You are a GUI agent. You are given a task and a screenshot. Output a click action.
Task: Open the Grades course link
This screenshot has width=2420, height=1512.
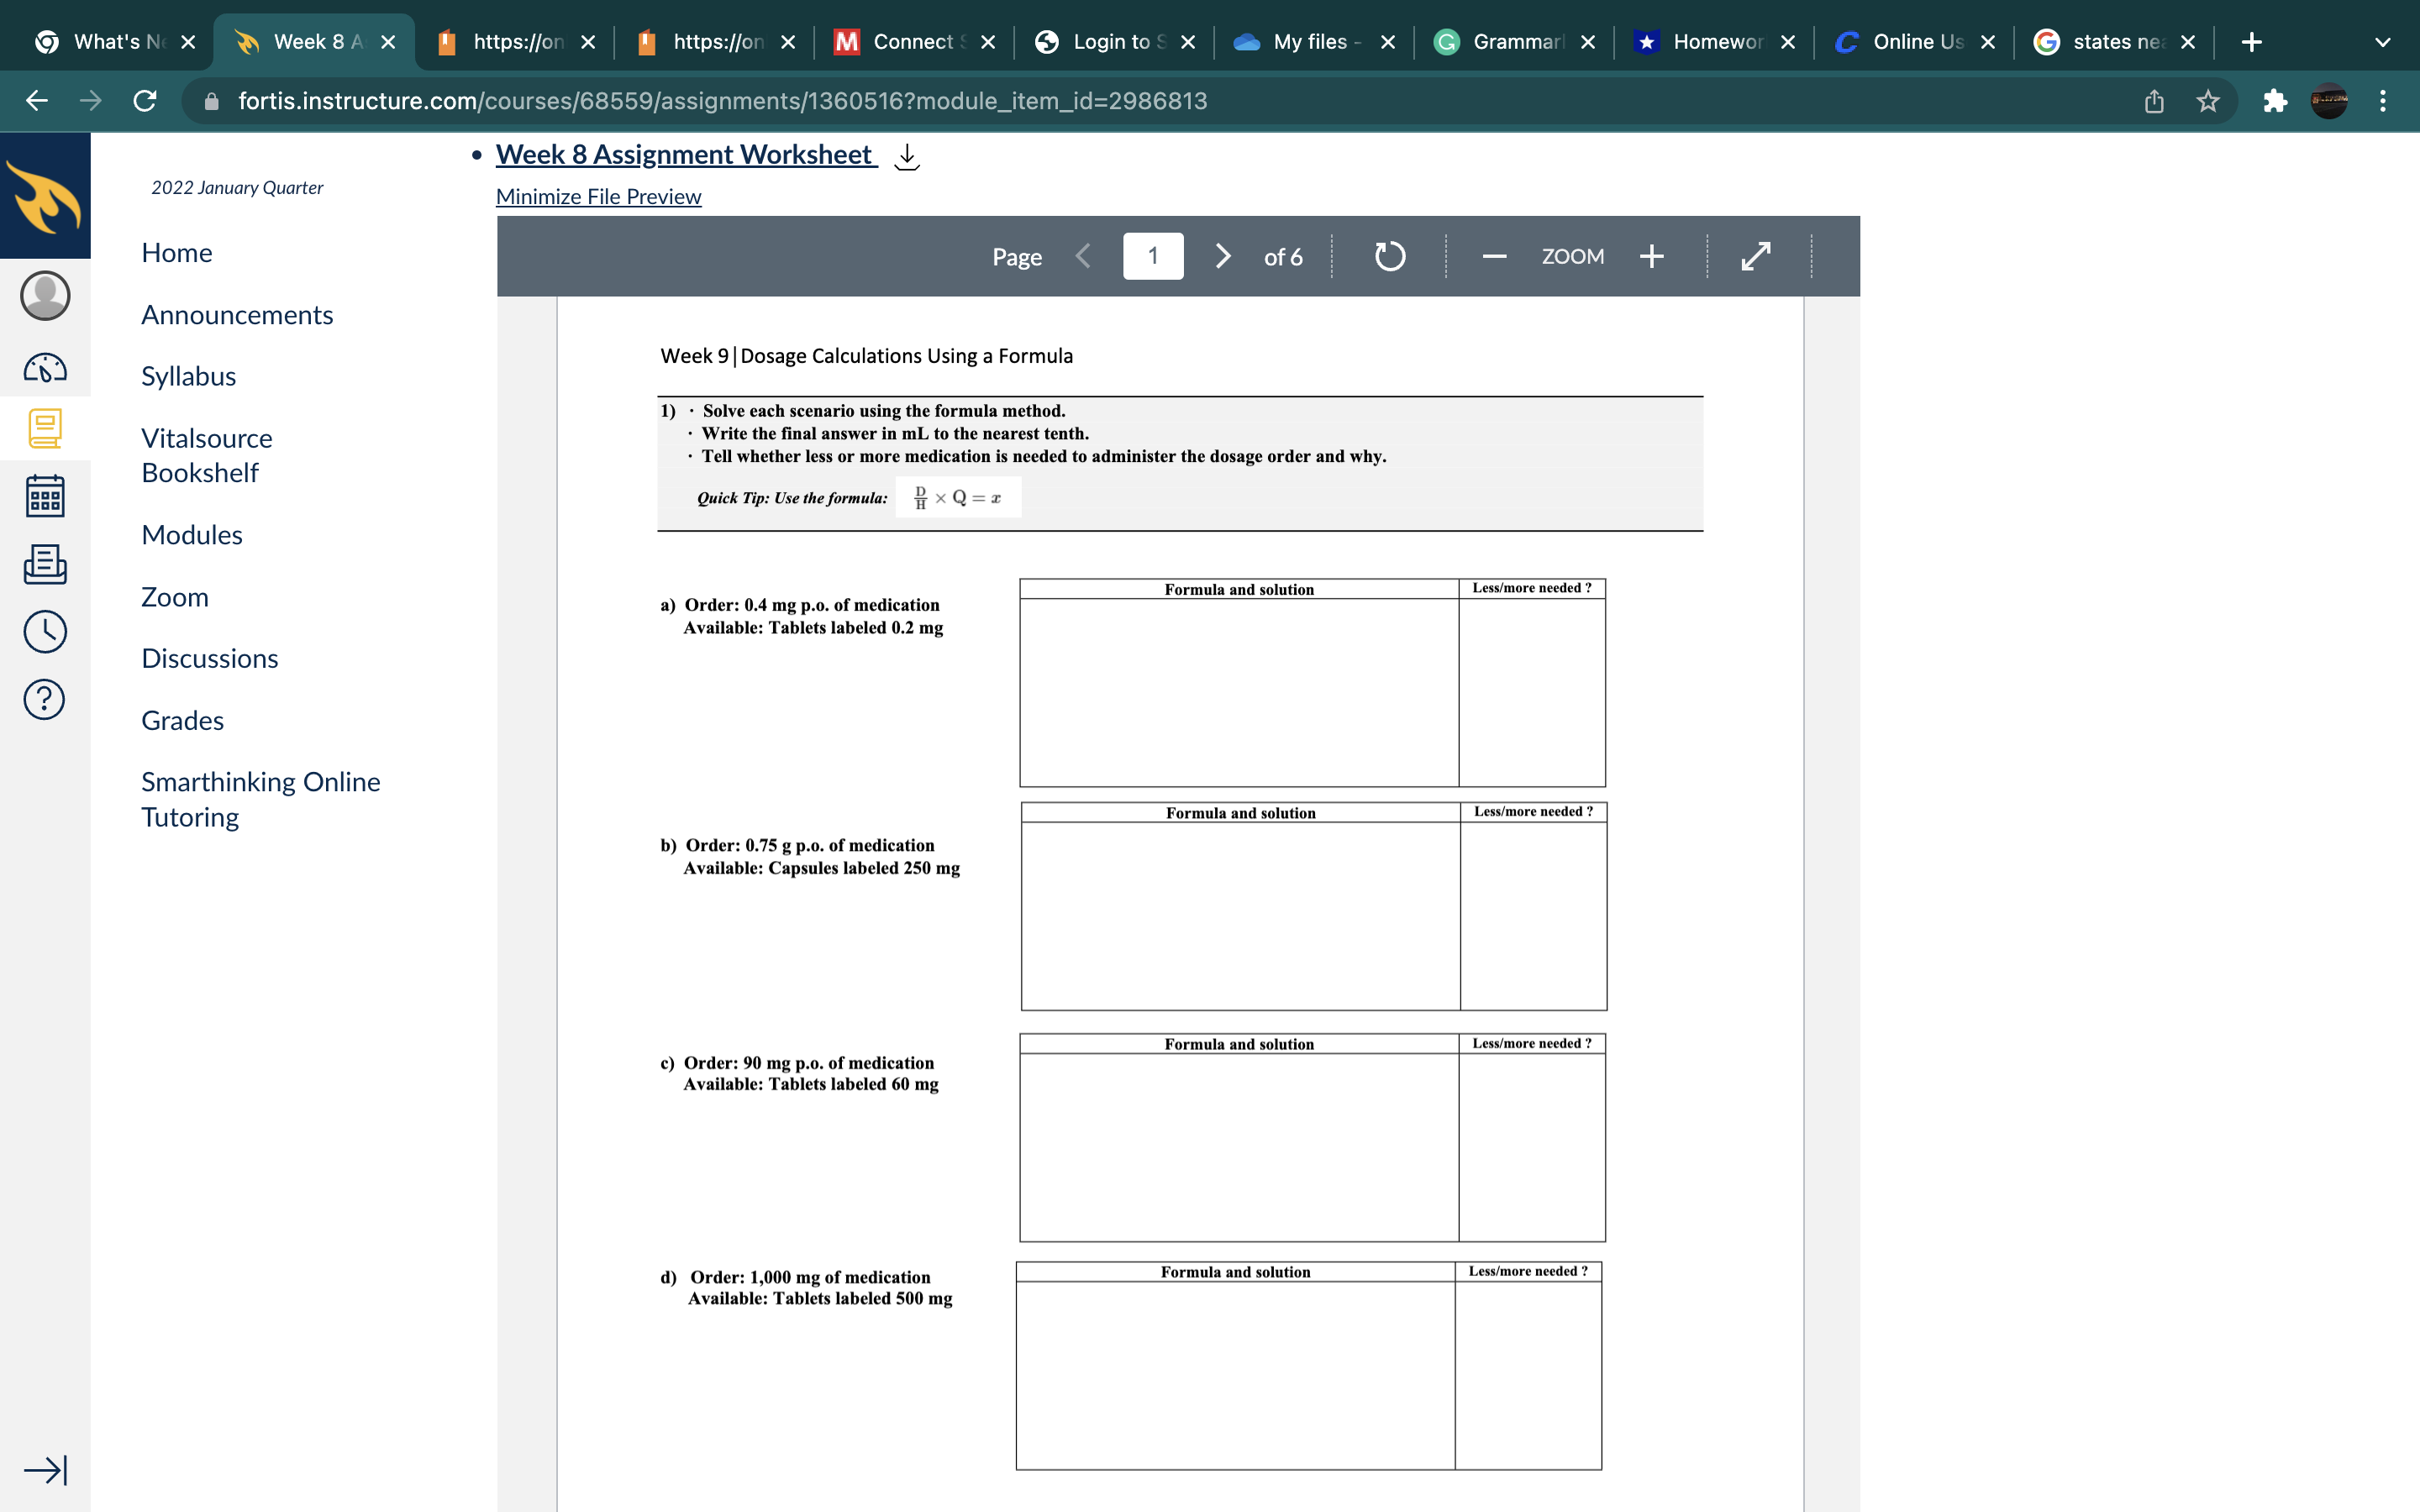182,720
